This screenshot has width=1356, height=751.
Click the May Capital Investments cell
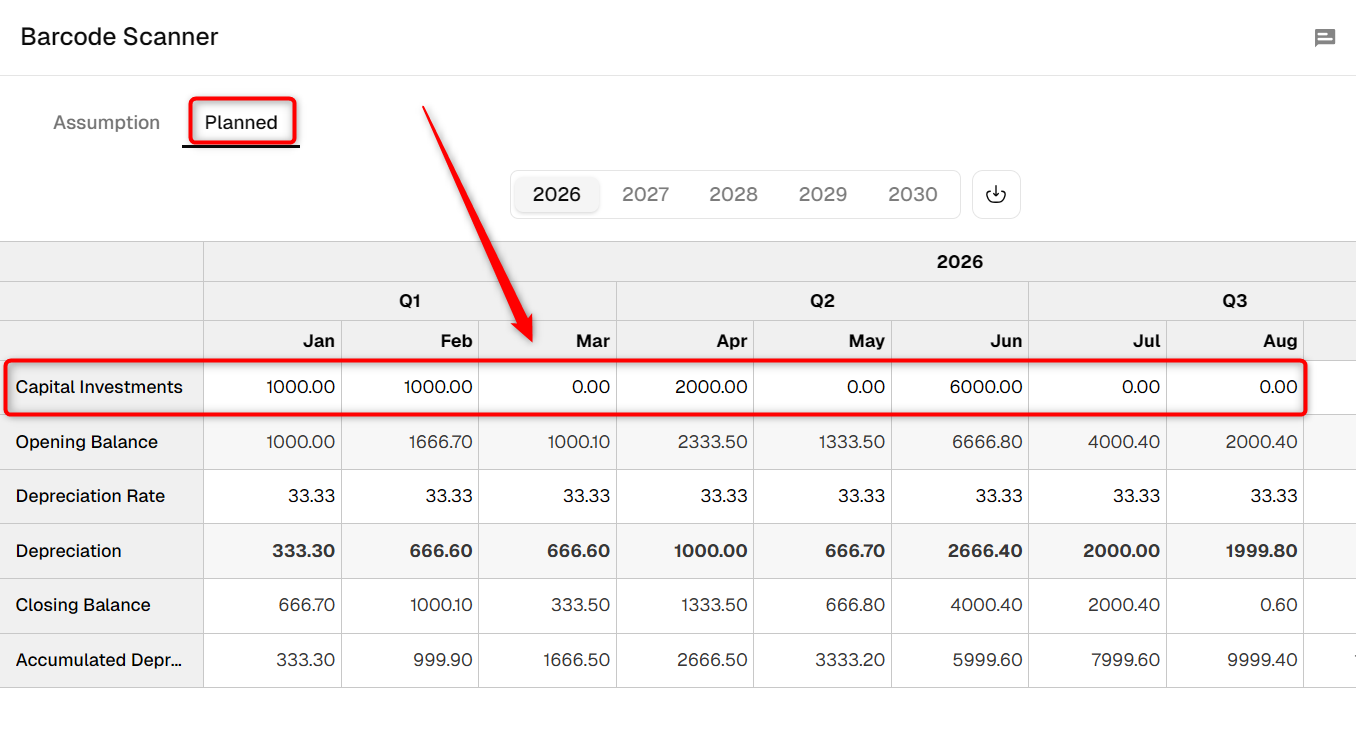tap(823, 387)
